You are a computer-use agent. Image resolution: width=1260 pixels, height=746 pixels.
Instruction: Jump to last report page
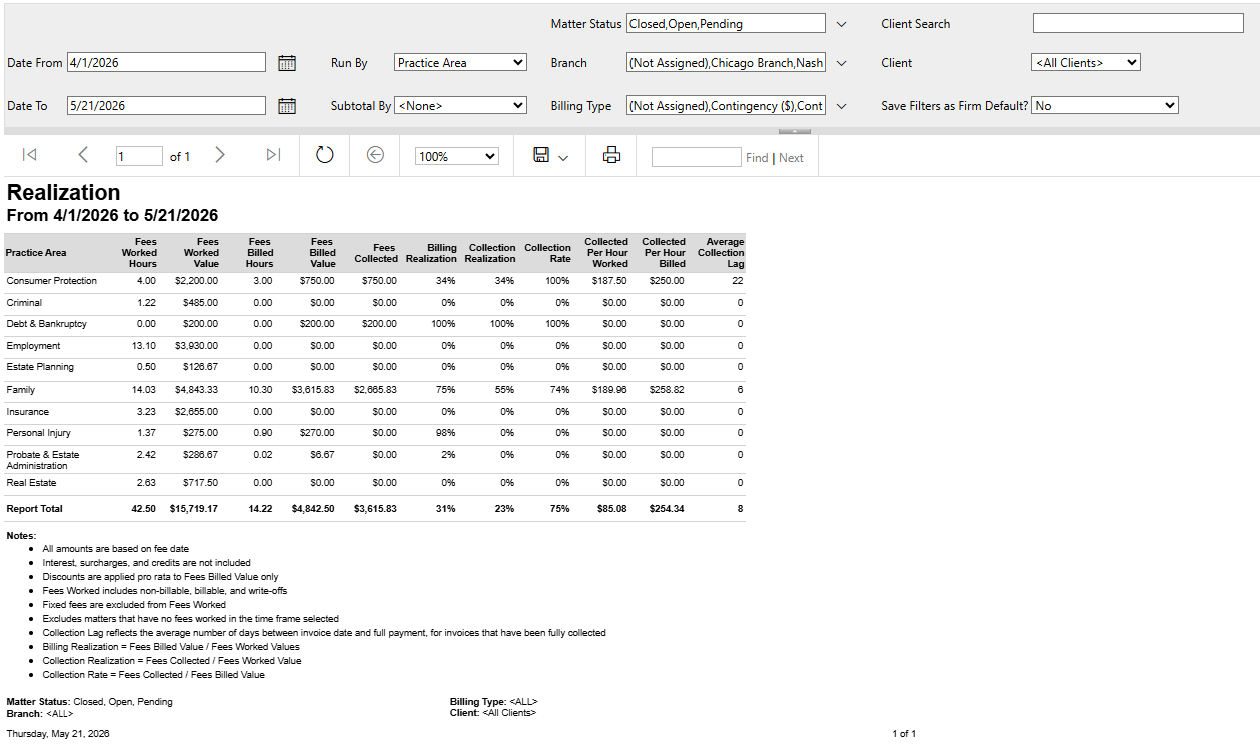273,155
